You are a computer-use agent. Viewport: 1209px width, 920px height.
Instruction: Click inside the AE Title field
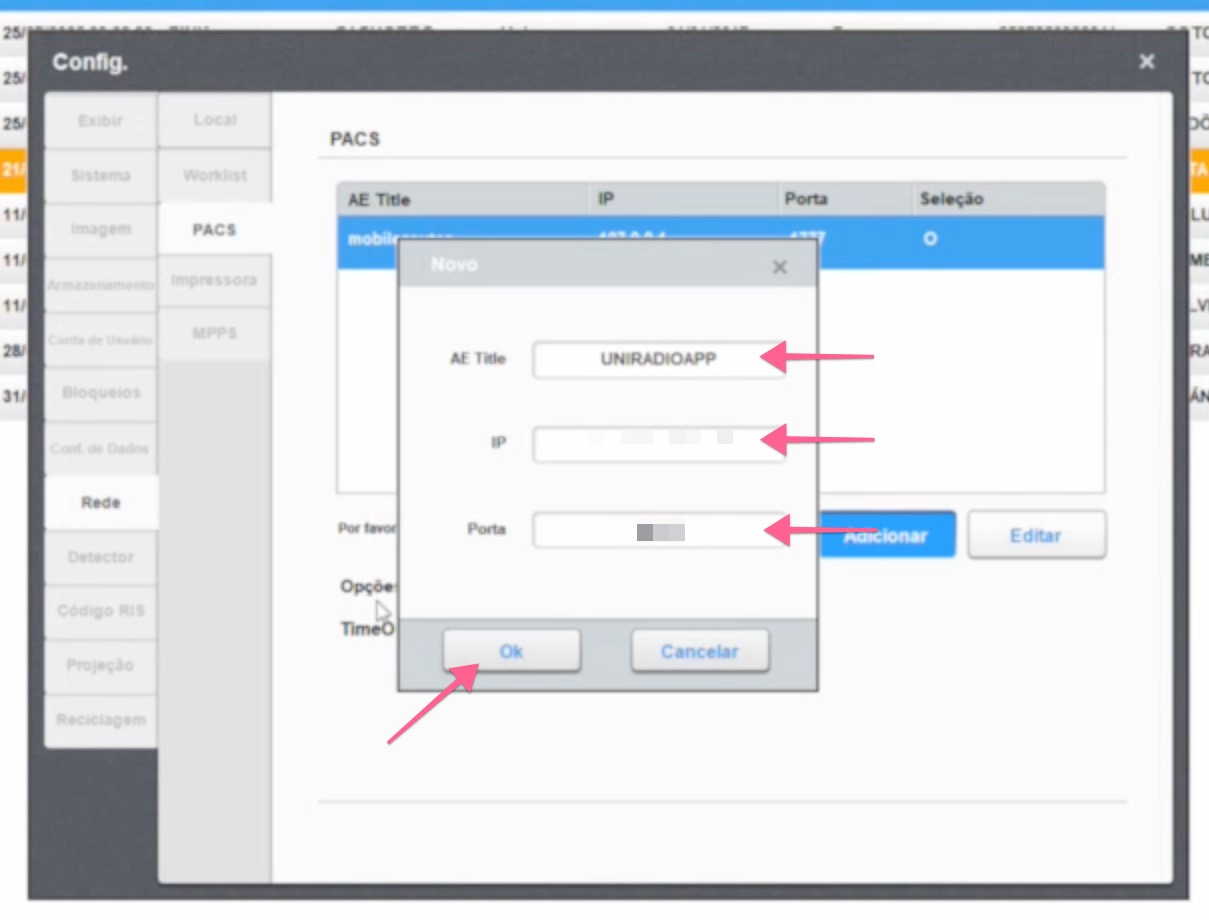point(659,359)
